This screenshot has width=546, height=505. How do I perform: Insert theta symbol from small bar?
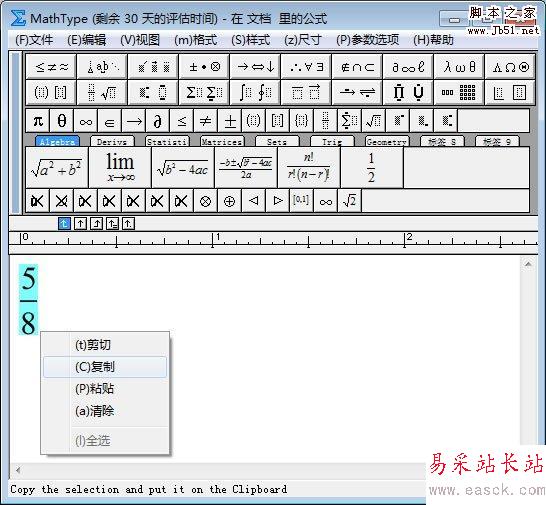62,121
